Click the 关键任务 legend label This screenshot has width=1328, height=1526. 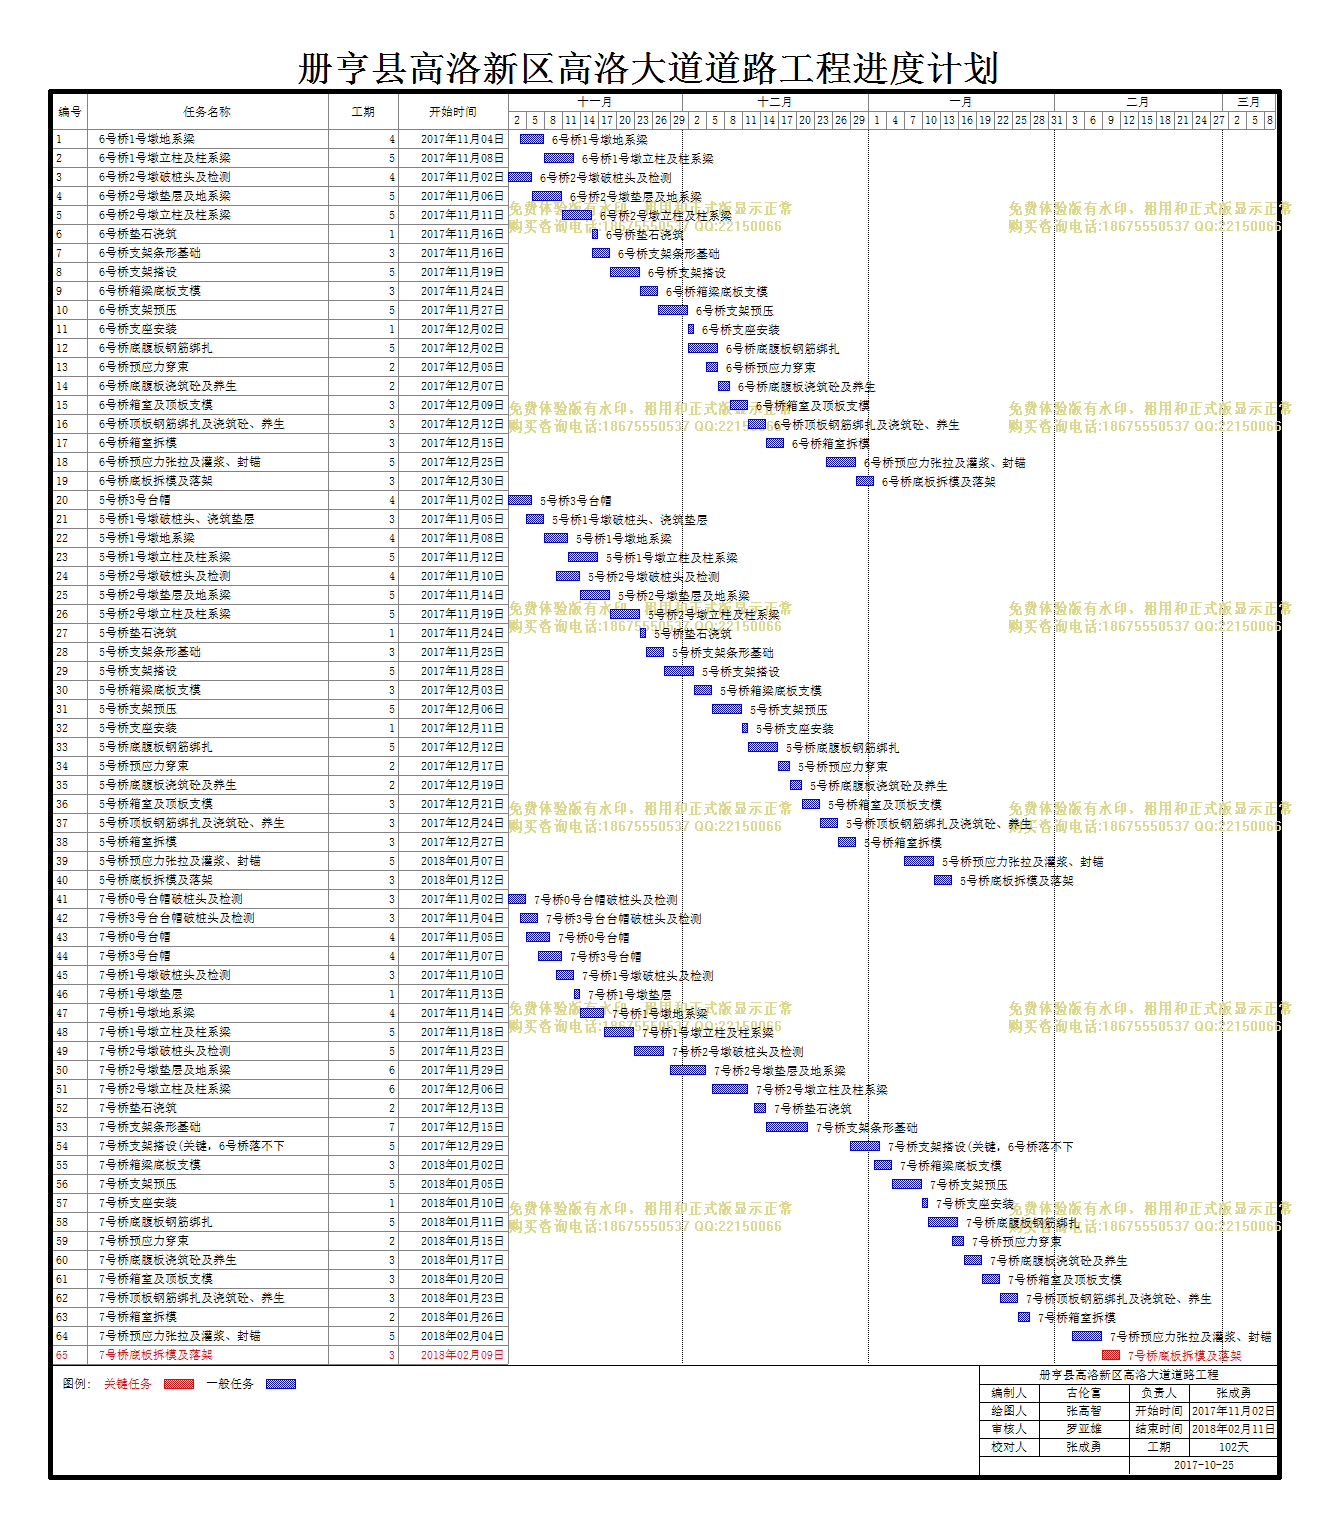[128, 1384]
